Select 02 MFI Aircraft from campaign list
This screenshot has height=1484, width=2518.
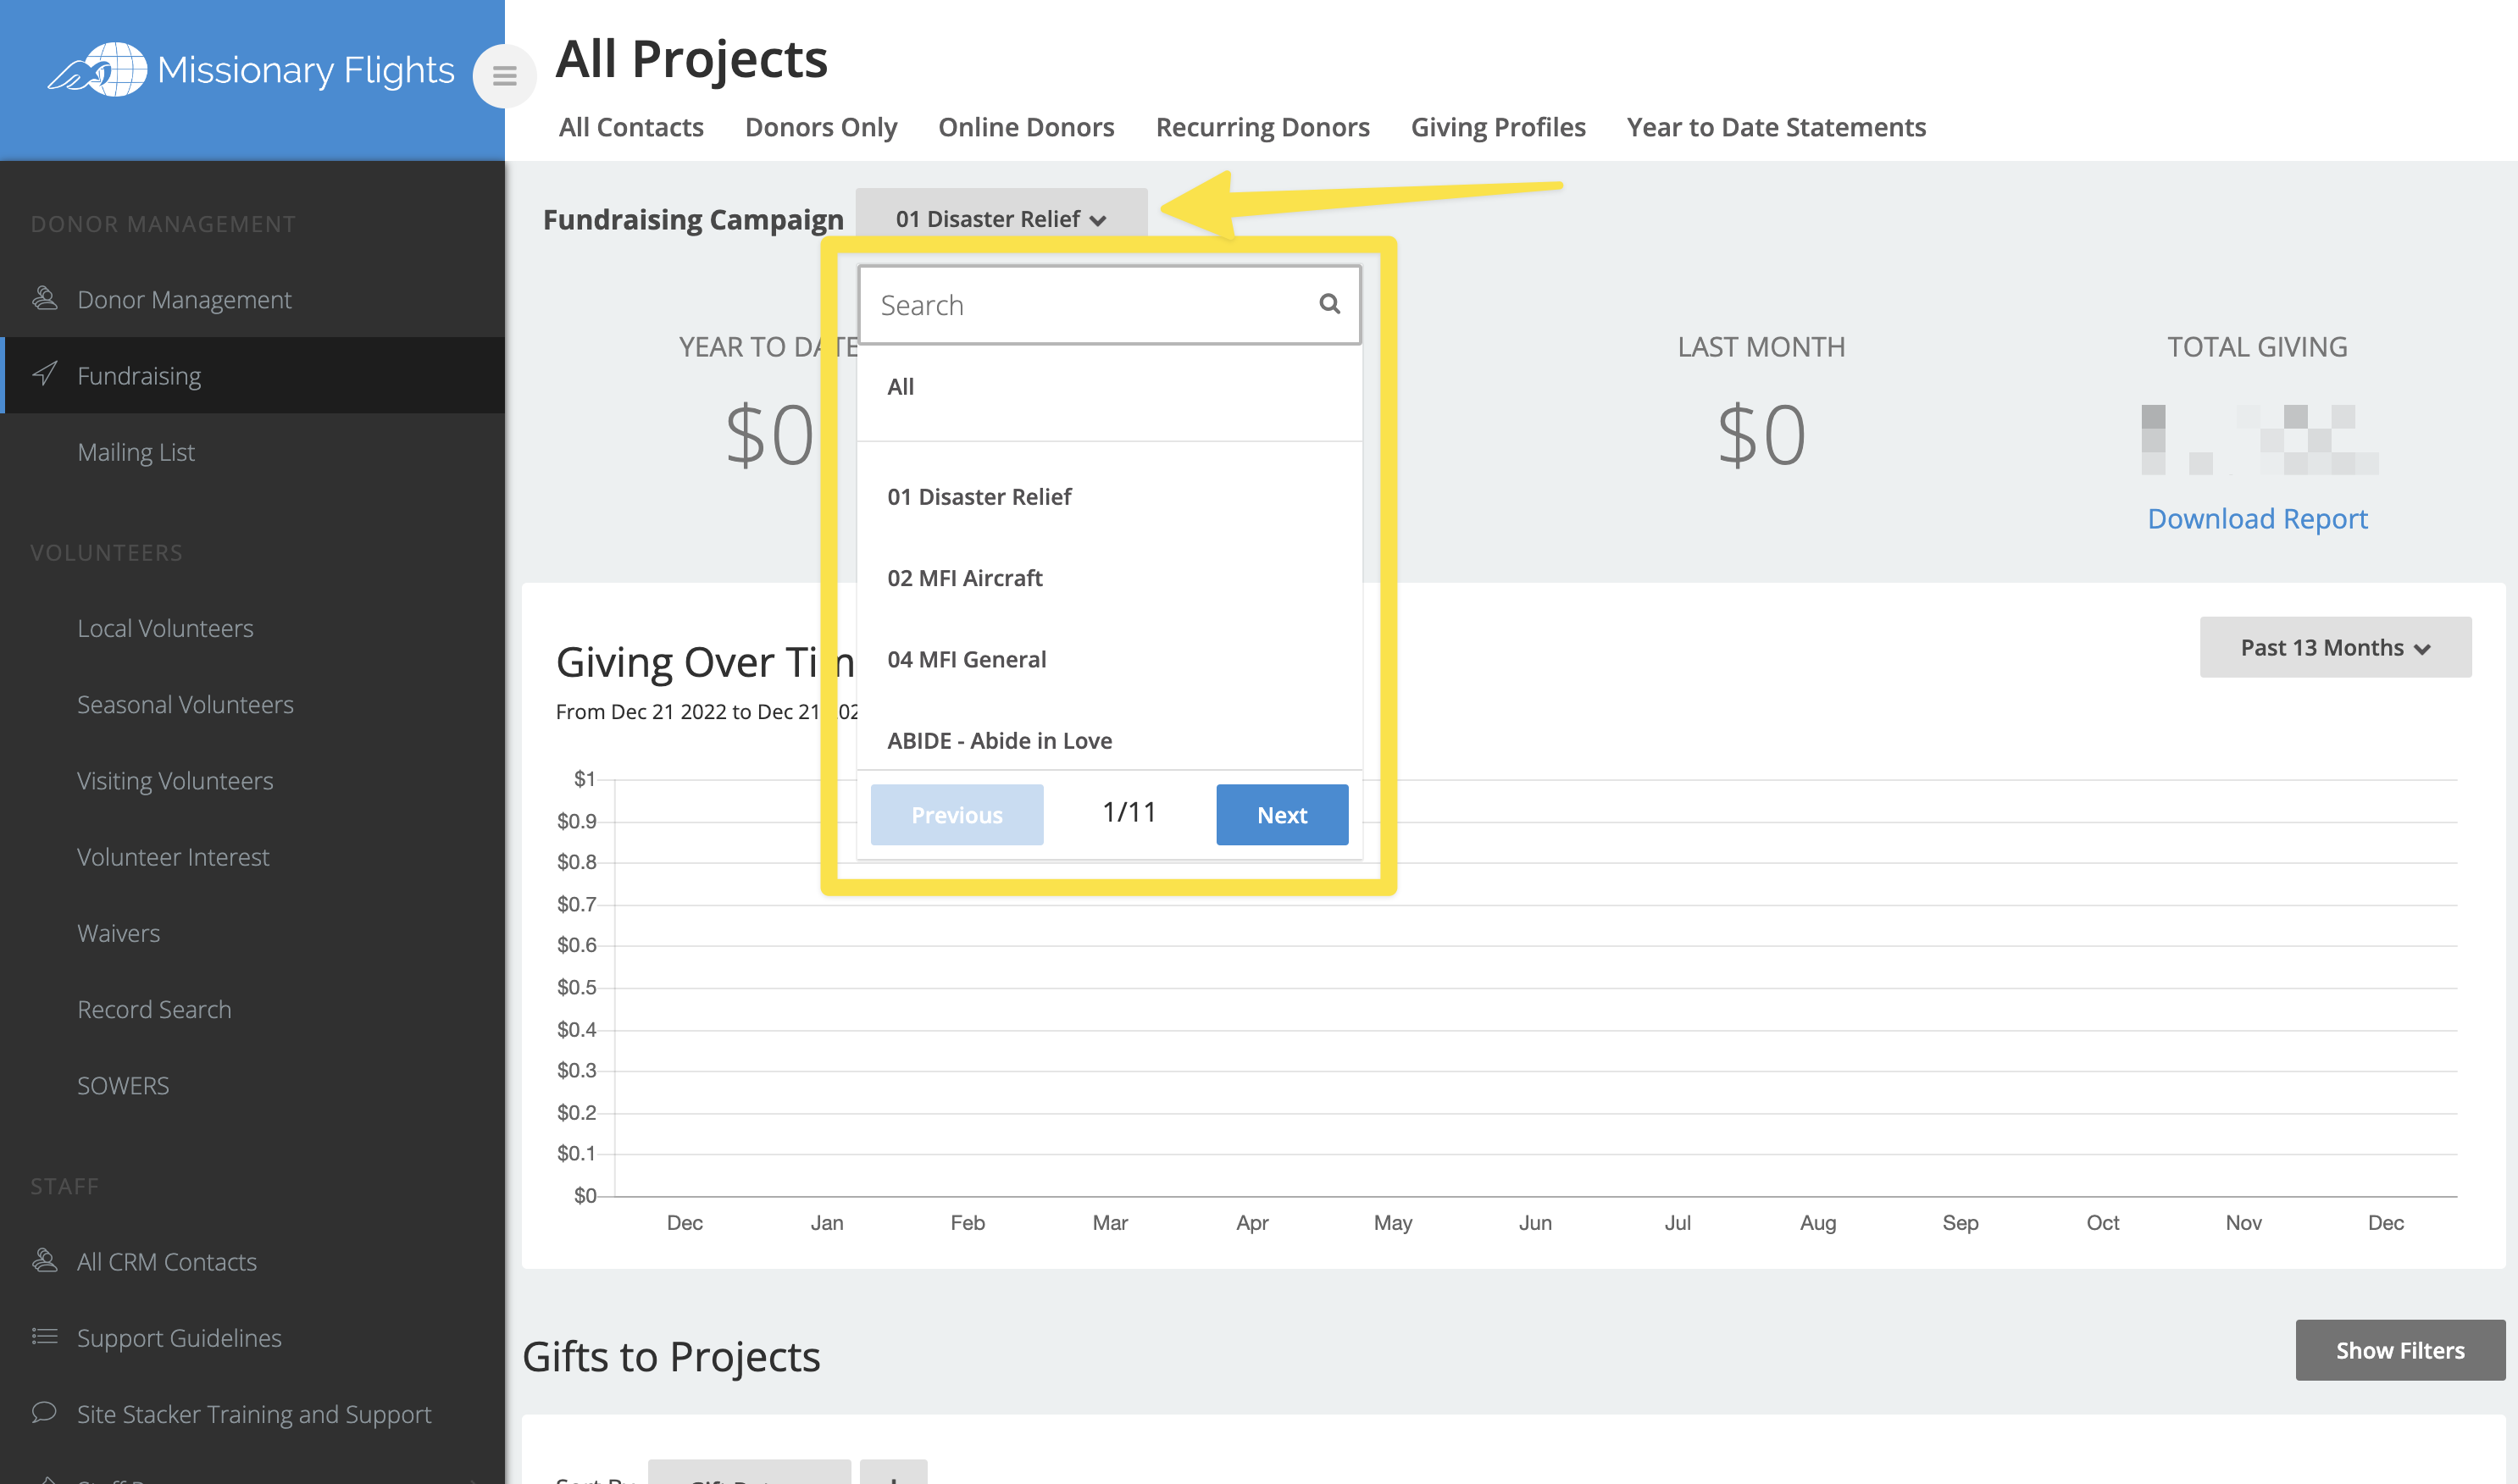click(964, 578)
